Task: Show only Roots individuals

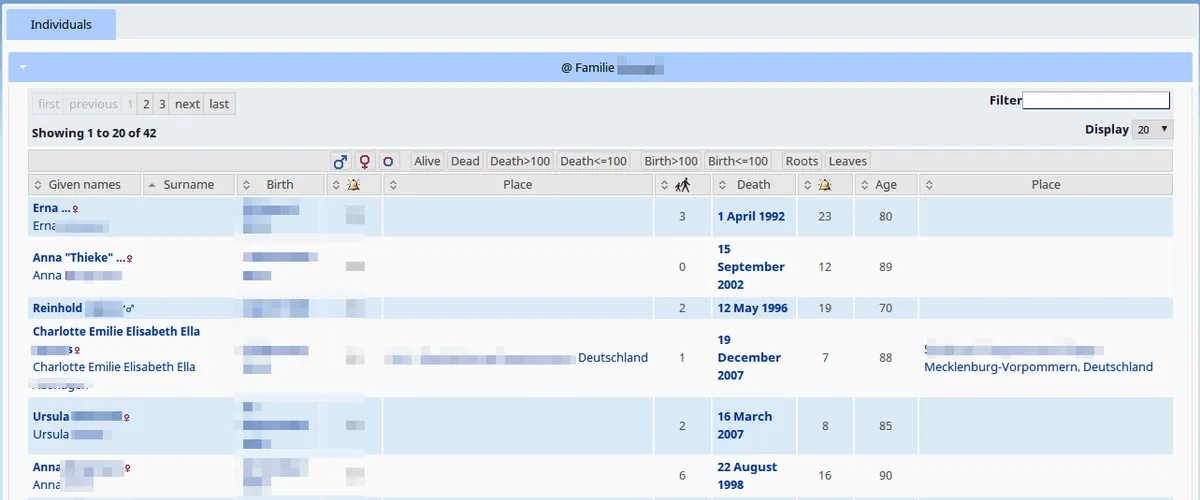Action: (x=801, y=161)
